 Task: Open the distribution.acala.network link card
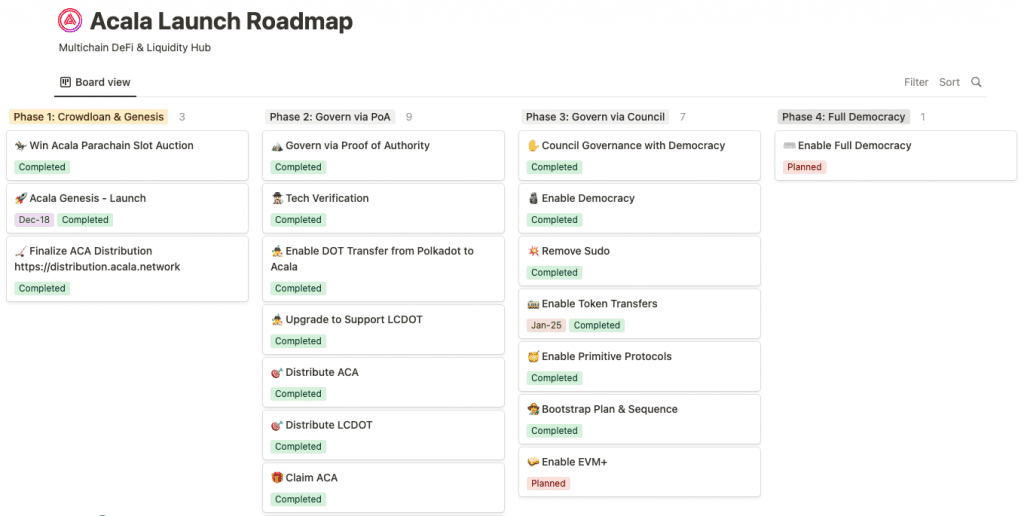[x=127, y=269]
